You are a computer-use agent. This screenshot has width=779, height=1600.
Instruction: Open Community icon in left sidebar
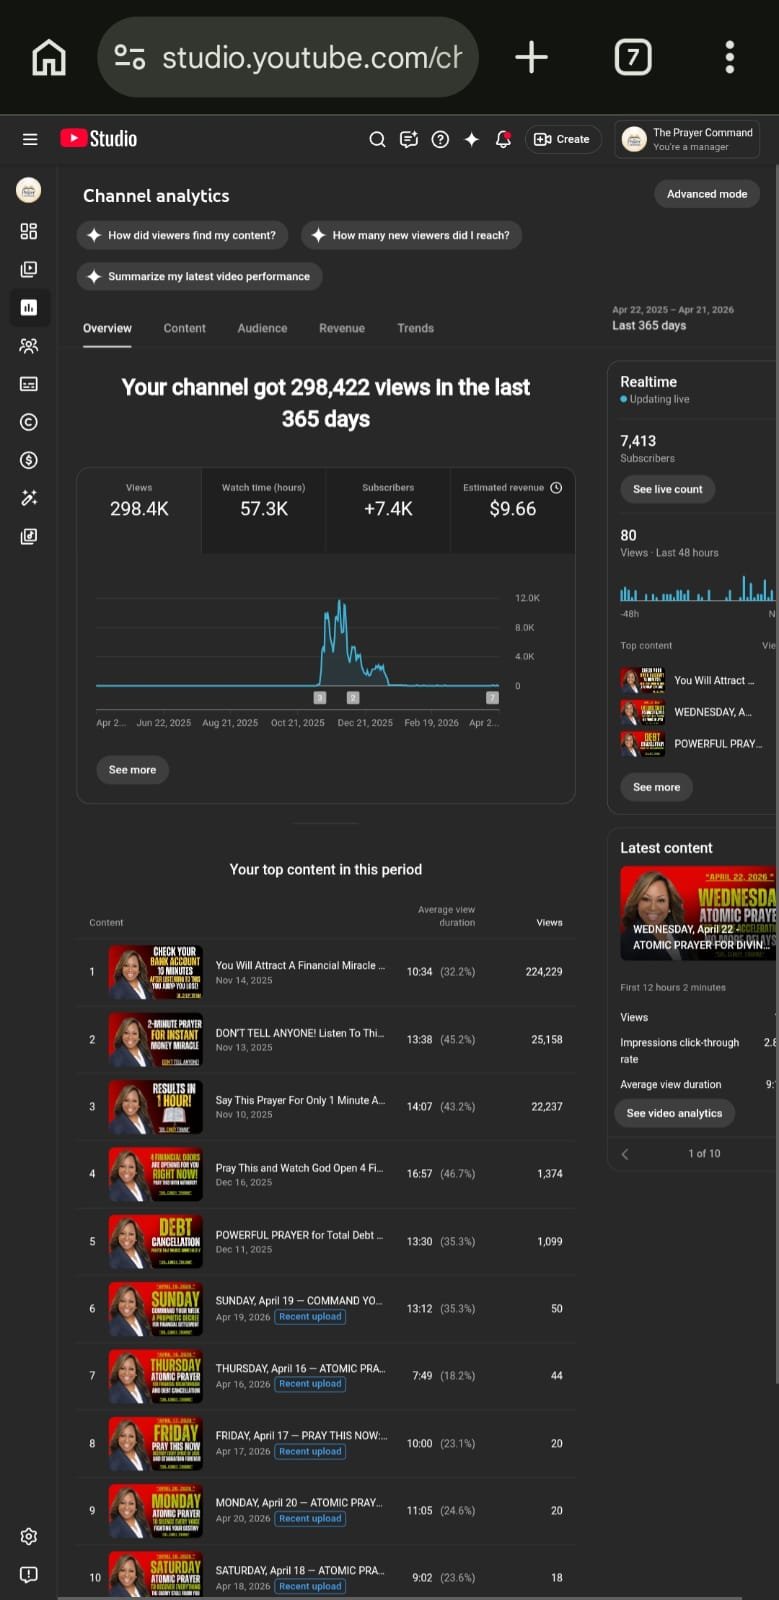(x=29, y=346)
